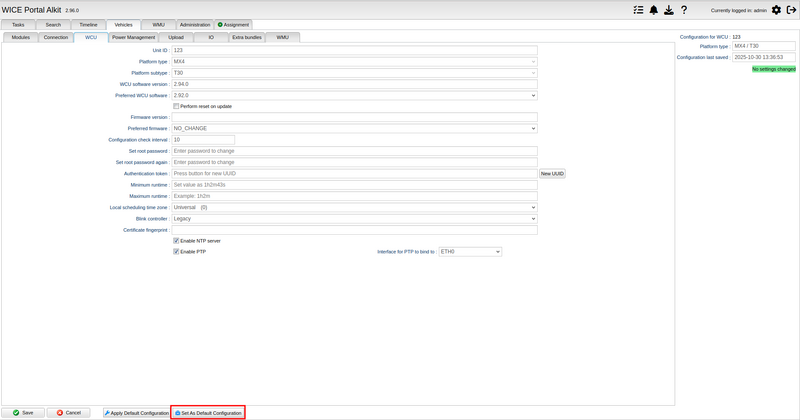
Task: Click the Cancel button
Action: [68, 413]
